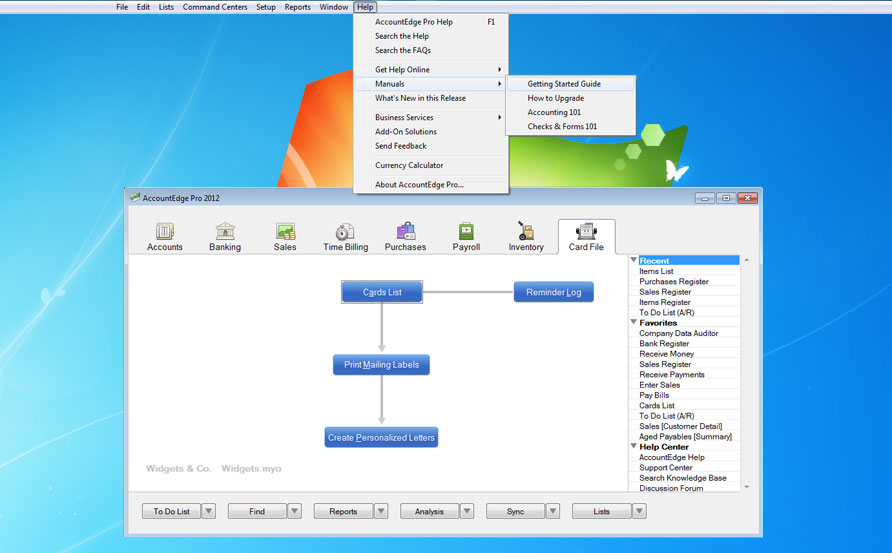The height and width of the screenshot is (553, 892).
Task: Open Company Data Auditor favorite
Action: click(678, 333)
